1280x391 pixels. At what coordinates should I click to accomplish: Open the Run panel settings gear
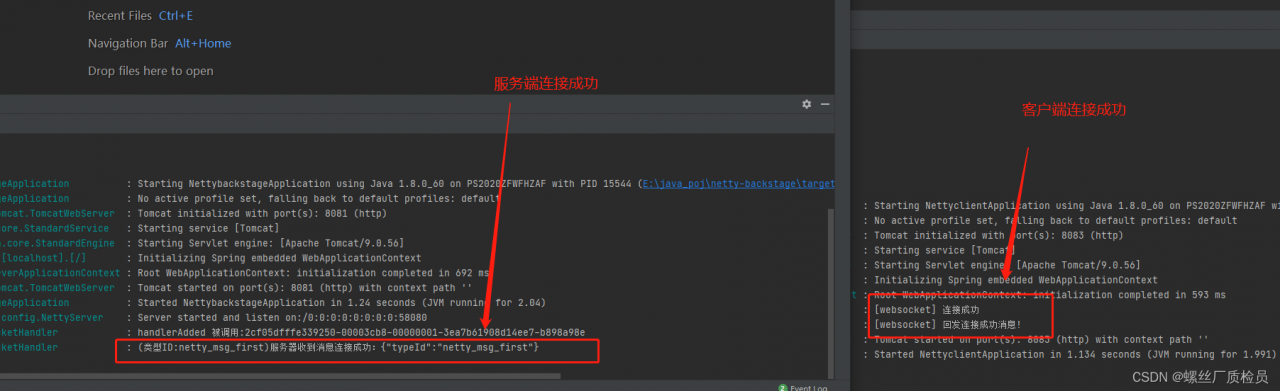[807, 104]
